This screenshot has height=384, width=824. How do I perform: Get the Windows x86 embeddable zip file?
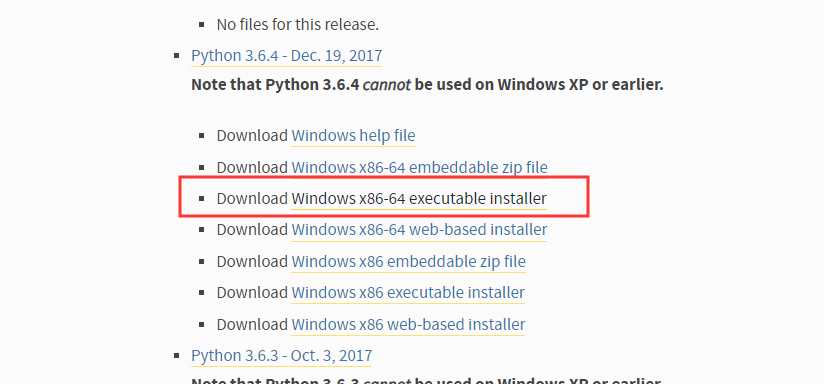[408, 261]
